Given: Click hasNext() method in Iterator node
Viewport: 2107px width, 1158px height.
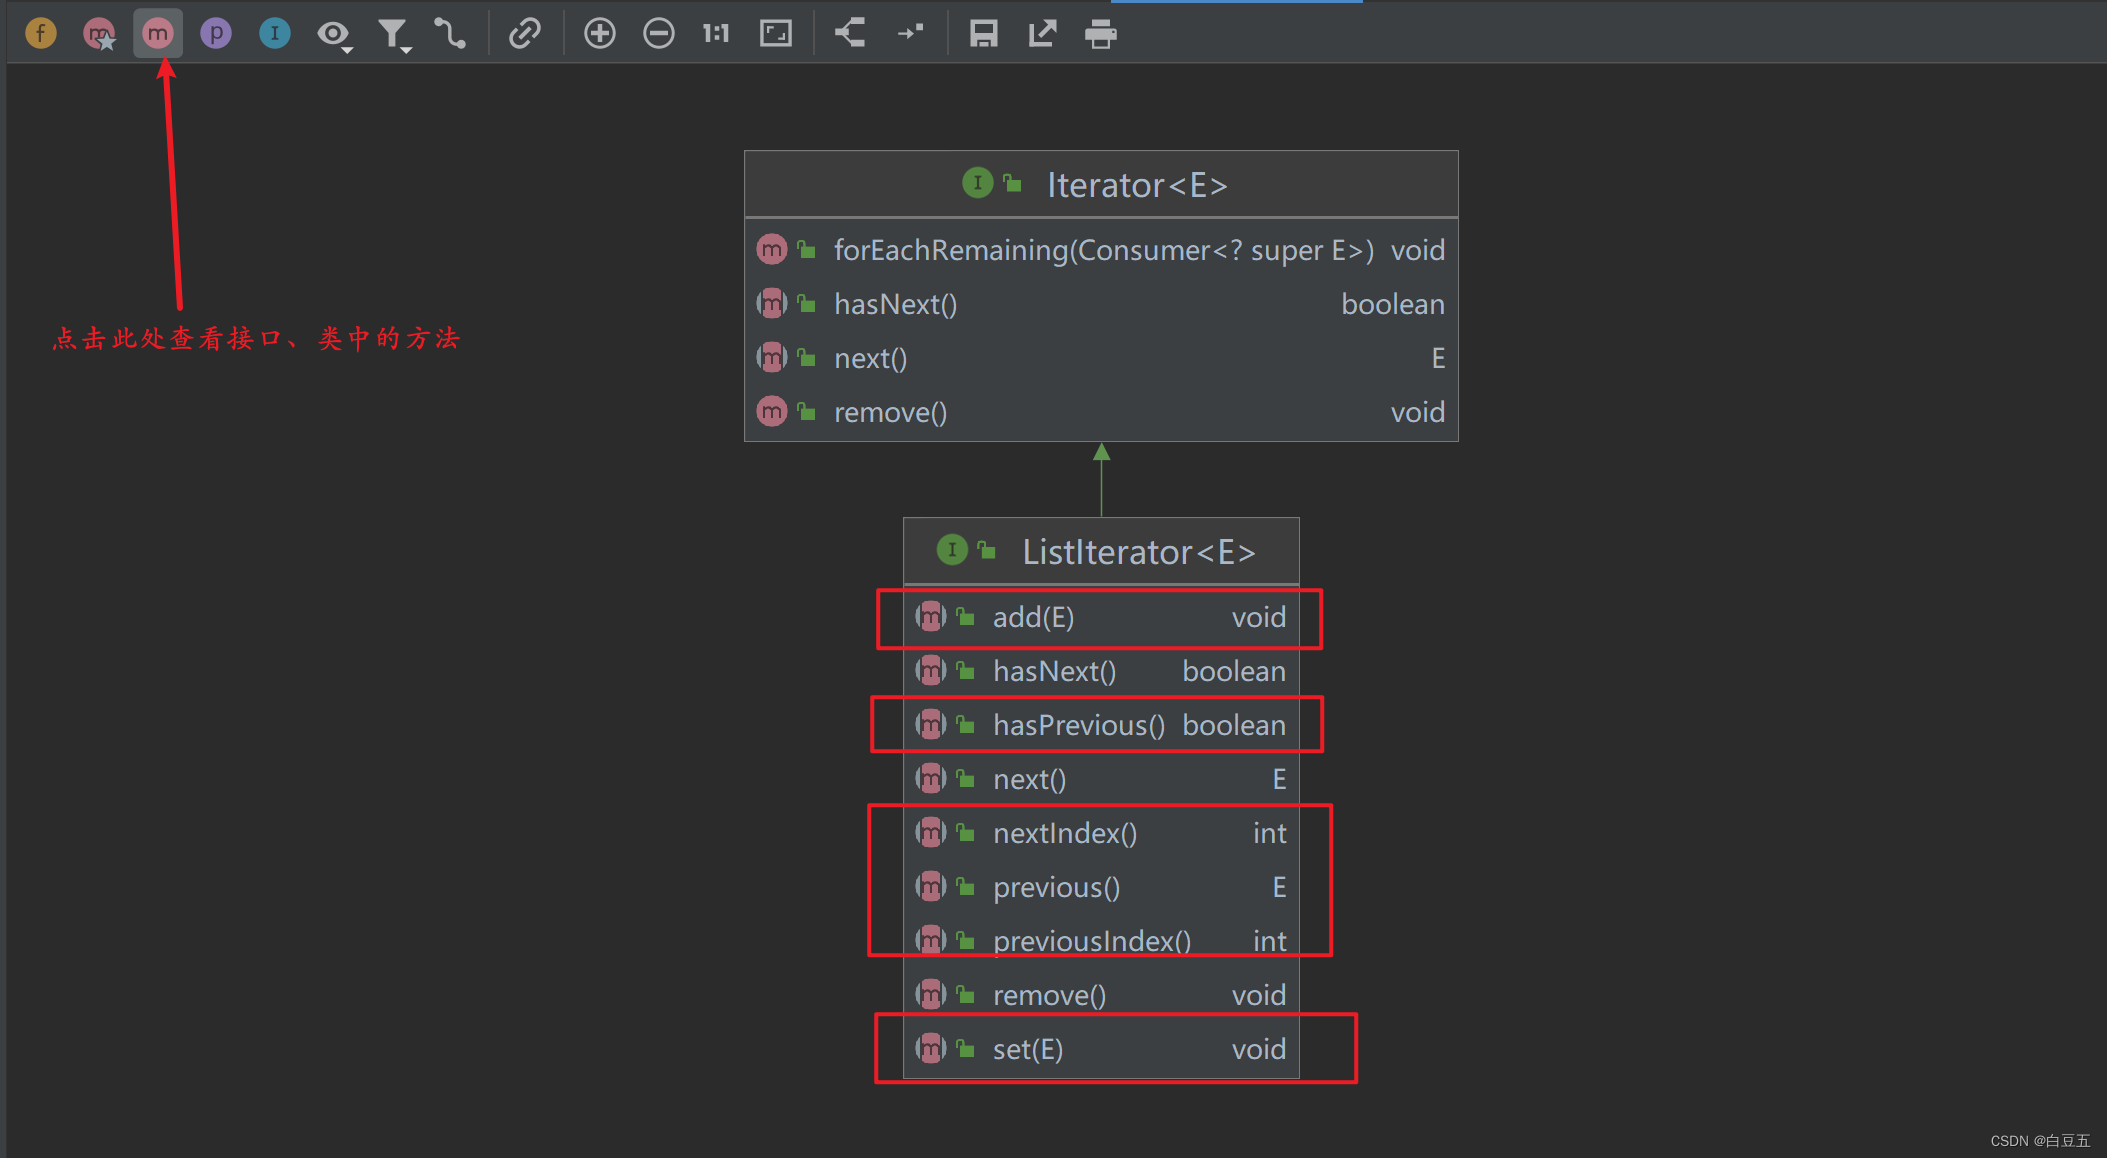Looking at the screenshot, I should point(1101,304).
